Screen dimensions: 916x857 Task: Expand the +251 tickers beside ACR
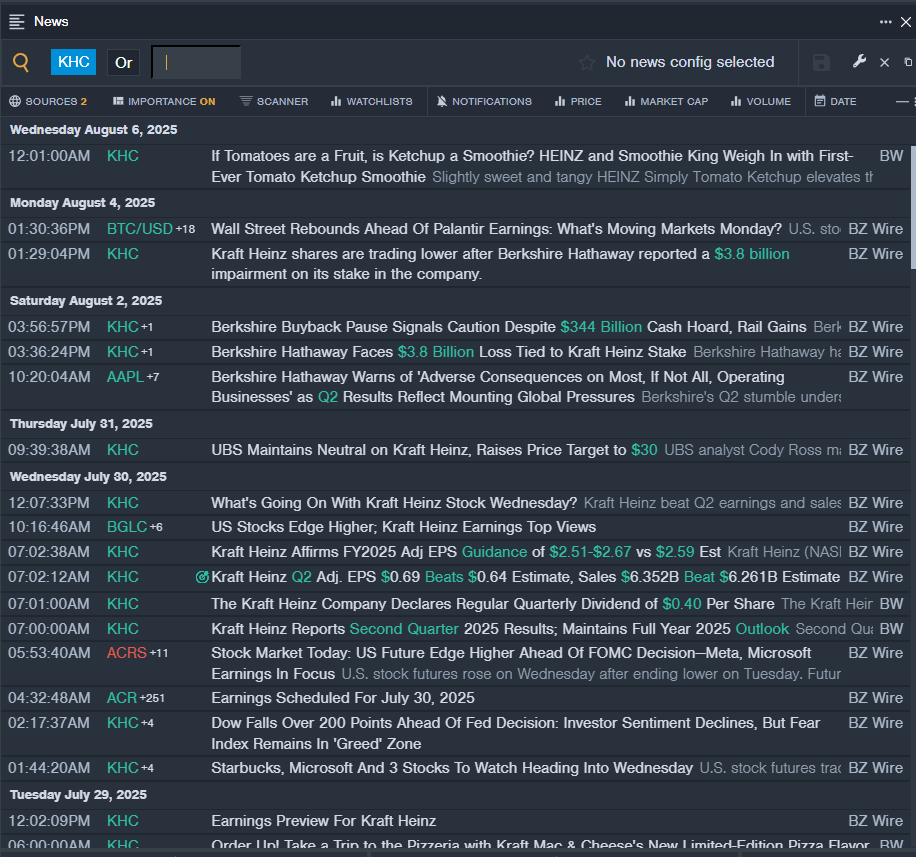point(152,698)
